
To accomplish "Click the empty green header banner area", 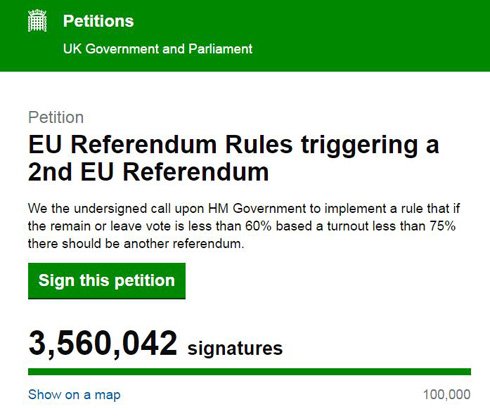I will pyautogui.click(x=367, y=35).
